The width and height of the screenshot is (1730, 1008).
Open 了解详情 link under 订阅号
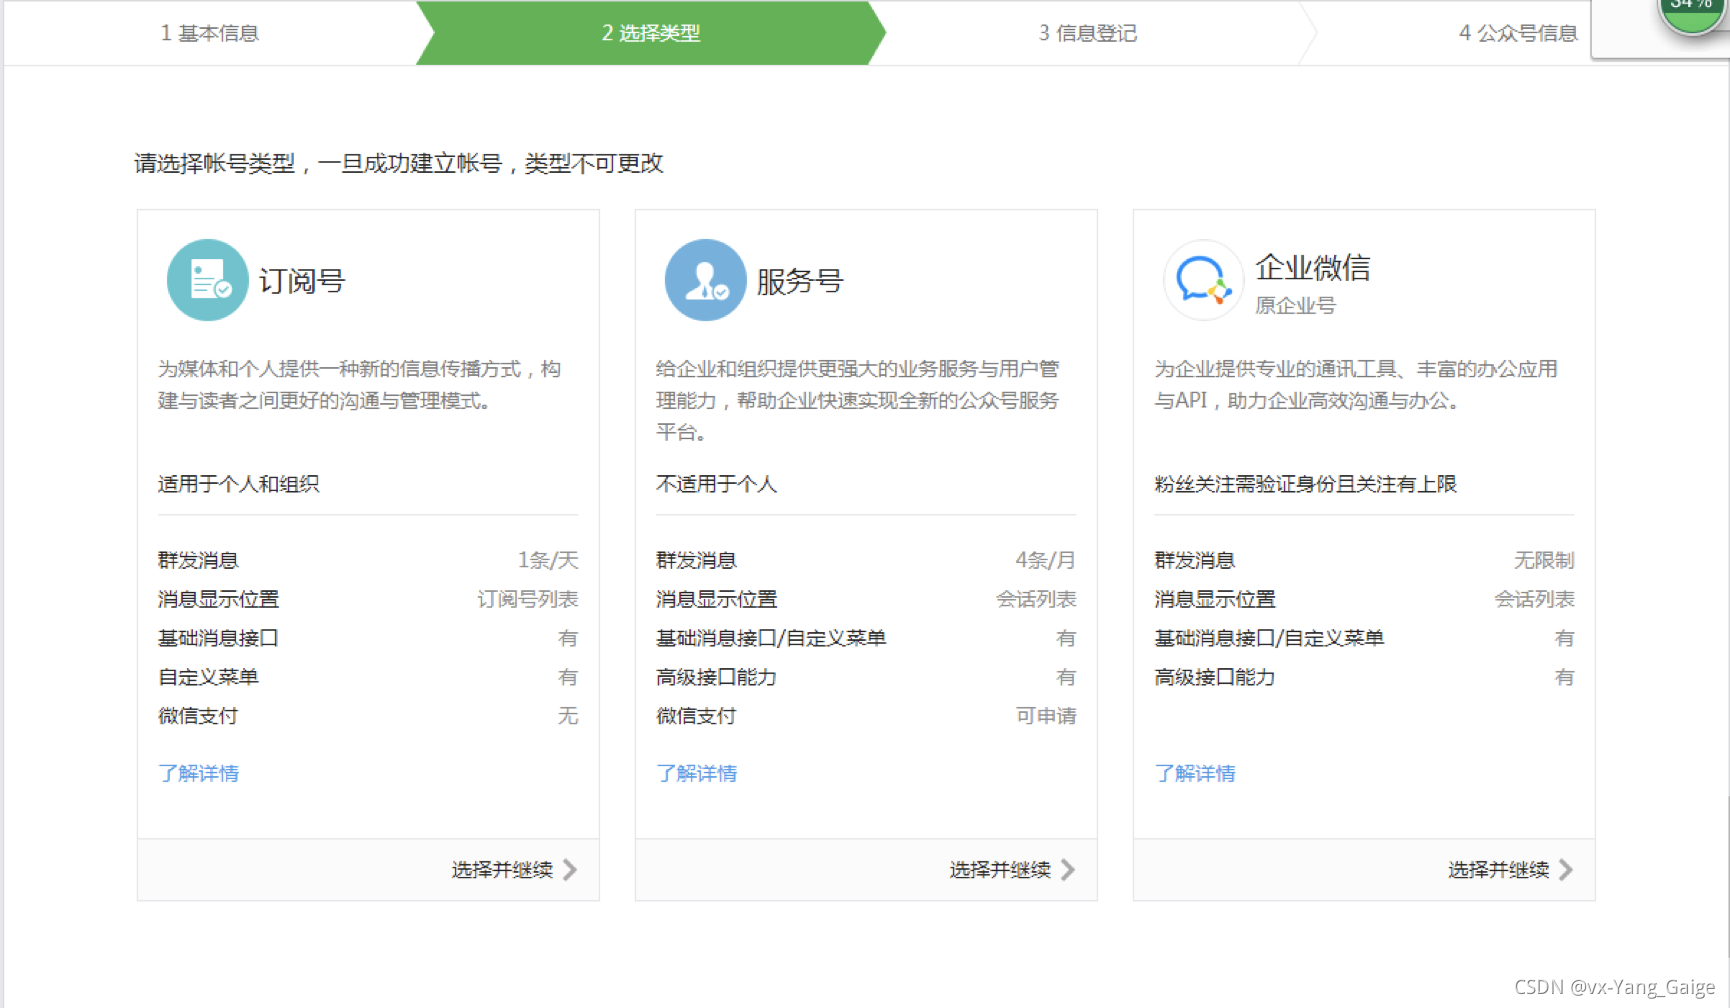click(x=199, y=773)
